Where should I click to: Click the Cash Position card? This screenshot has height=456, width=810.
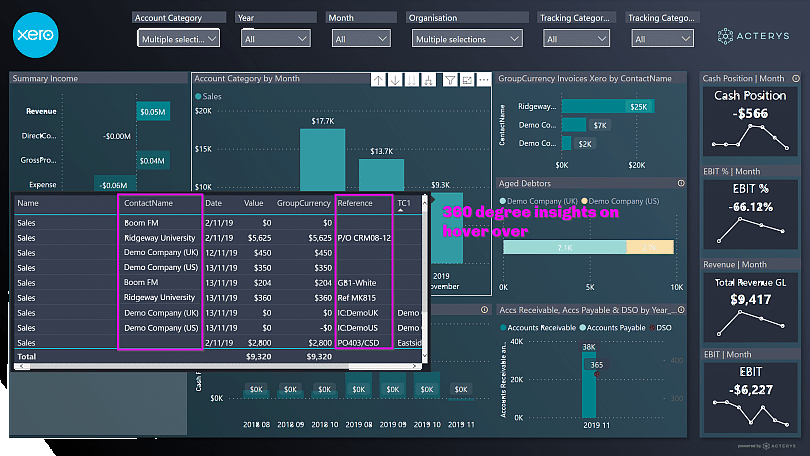pyautogui.click(x=750, y=122)
